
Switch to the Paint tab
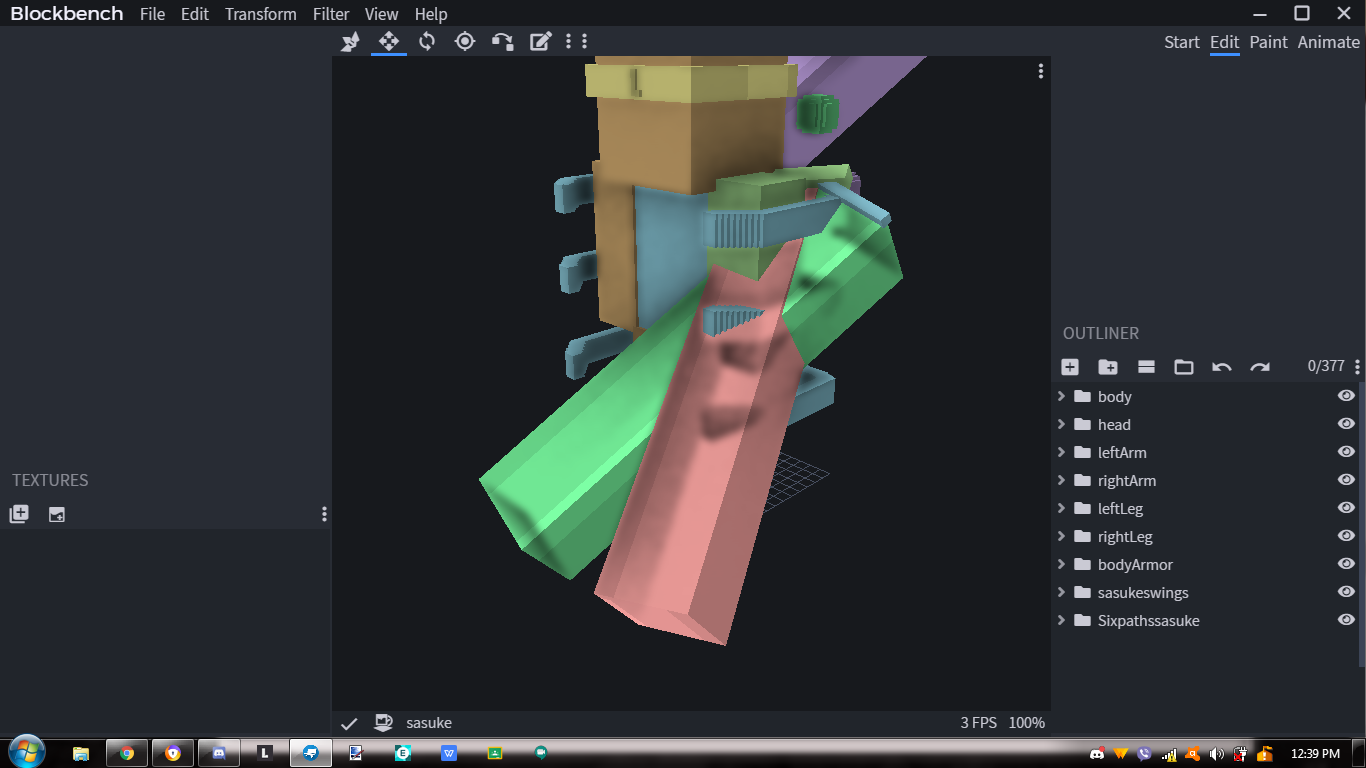click(x=1268, y=42)
